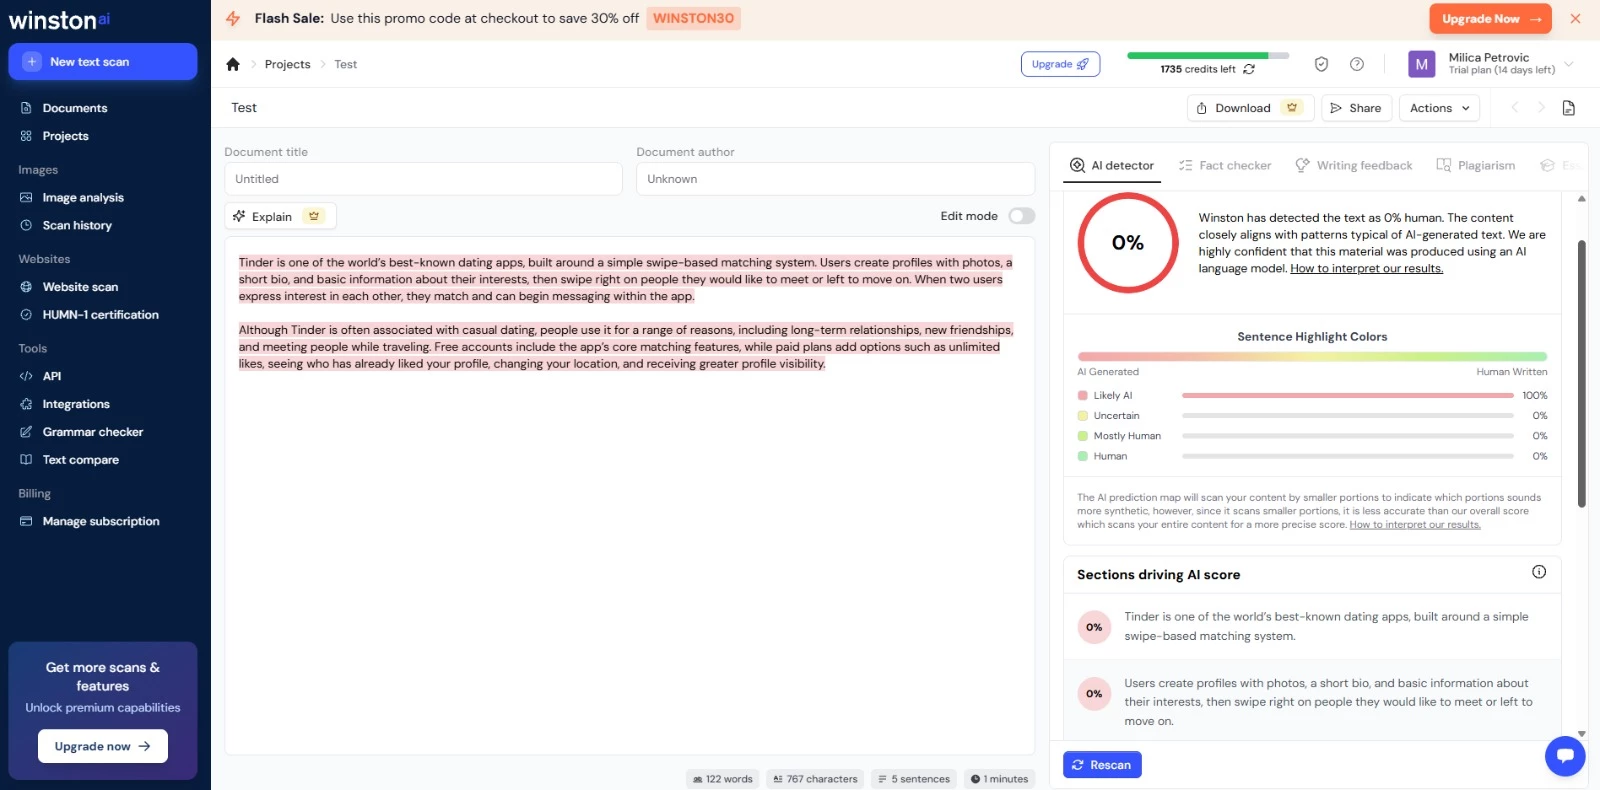Open Grammar checker in the sidebar

coord(93,432)
